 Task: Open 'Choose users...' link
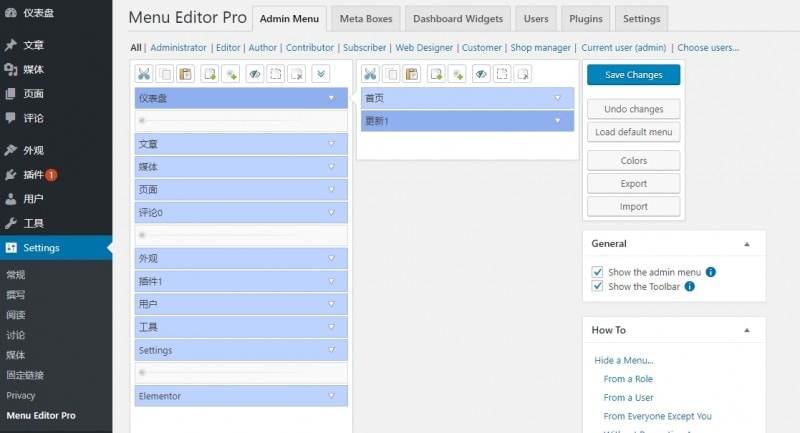click(x=708, y=47)
